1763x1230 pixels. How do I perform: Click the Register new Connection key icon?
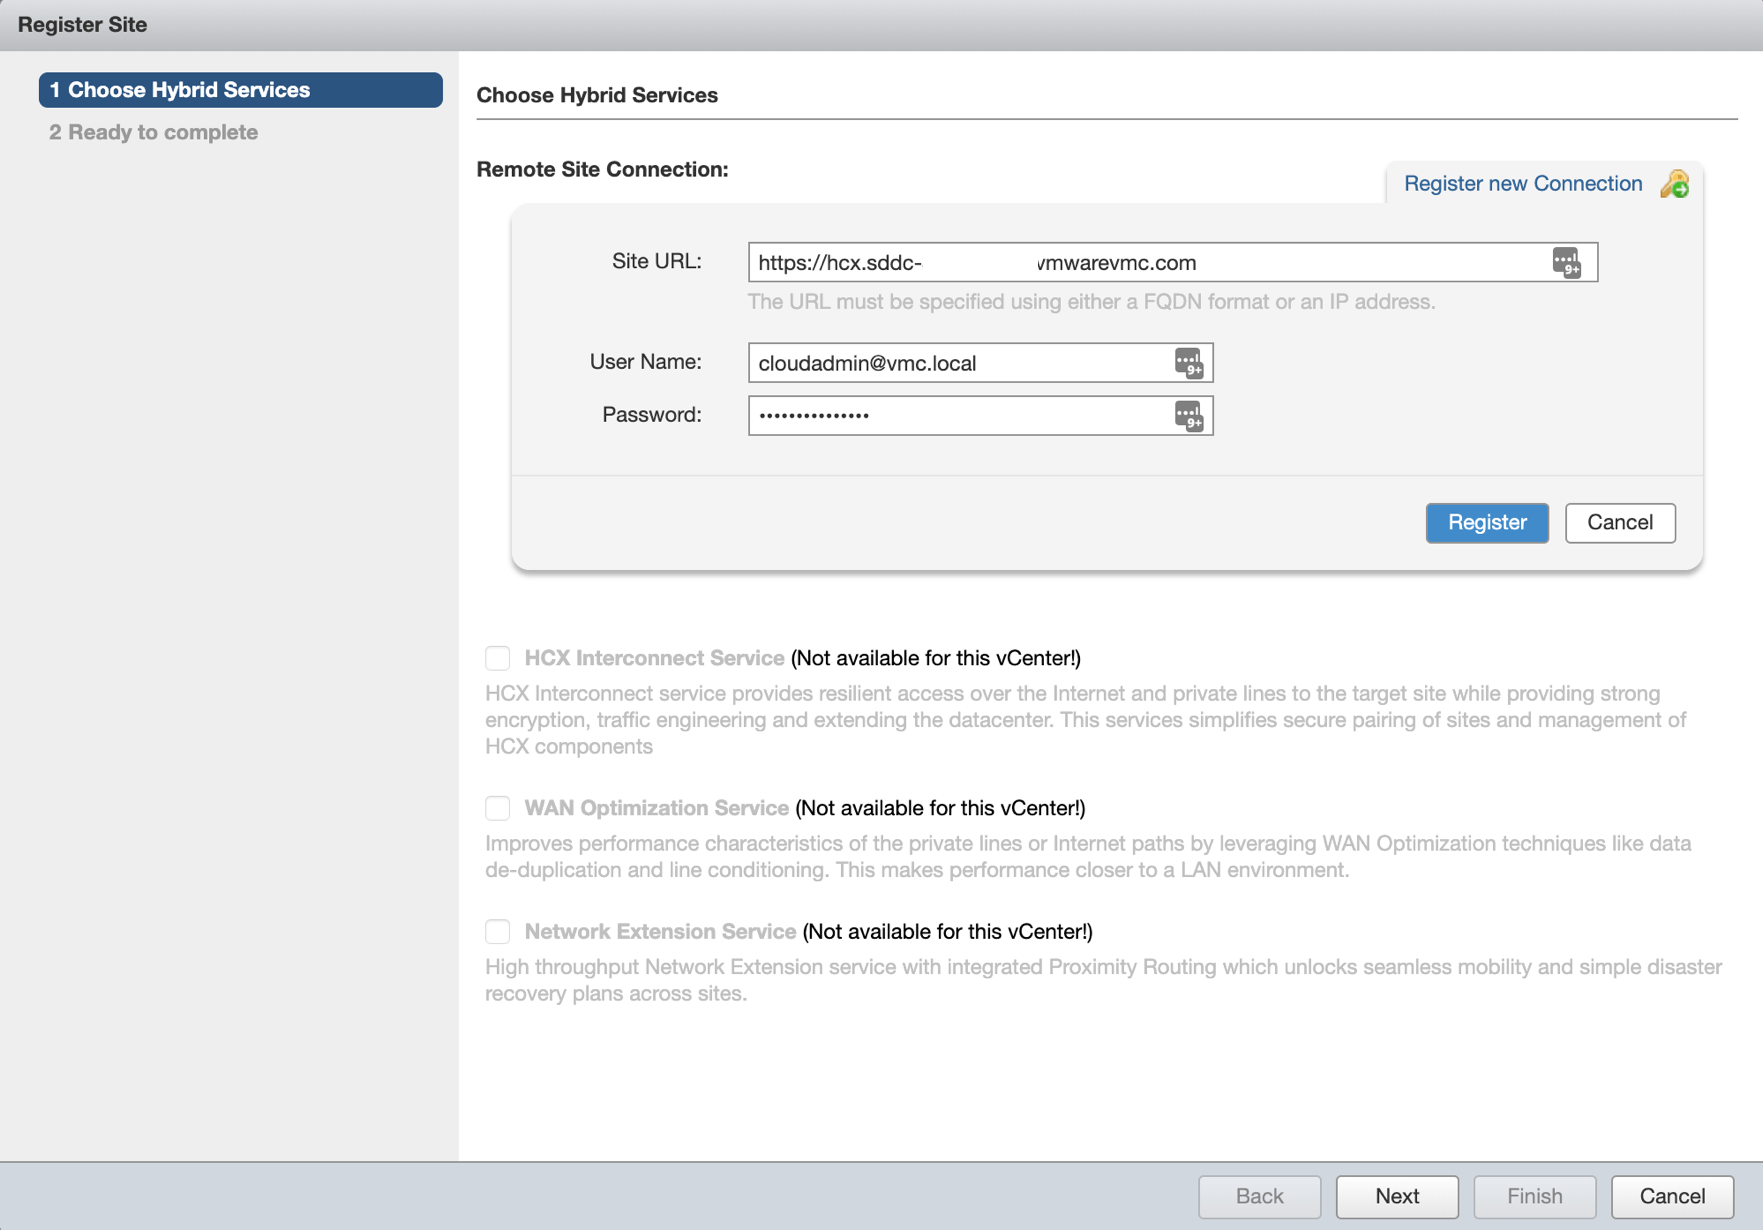click(1675, 184)
